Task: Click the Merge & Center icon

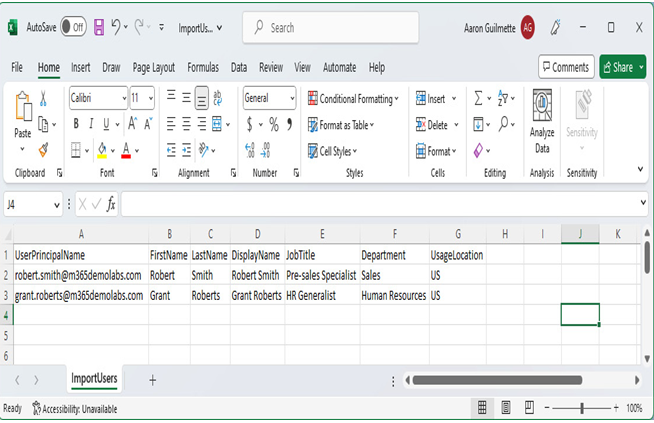Action: pos(217,124)
